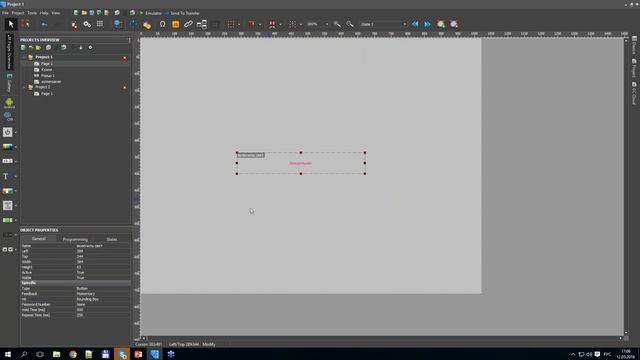The image size is (640, 360).
Task: Click the first icon in Projects Overview toolbar
Action: 23,48
